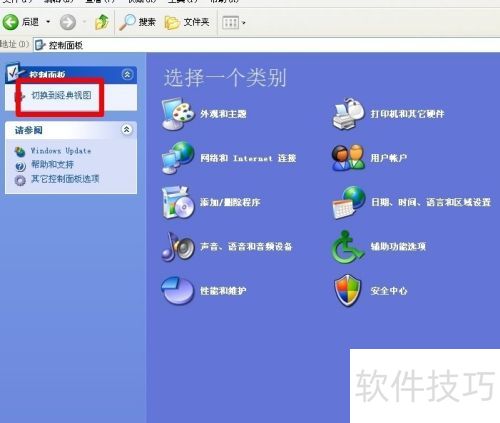Open 日期、时间、语言和区域设置 calendar icon
The width and height of the screenshot is (500, 423).
(x=348, y=202)
